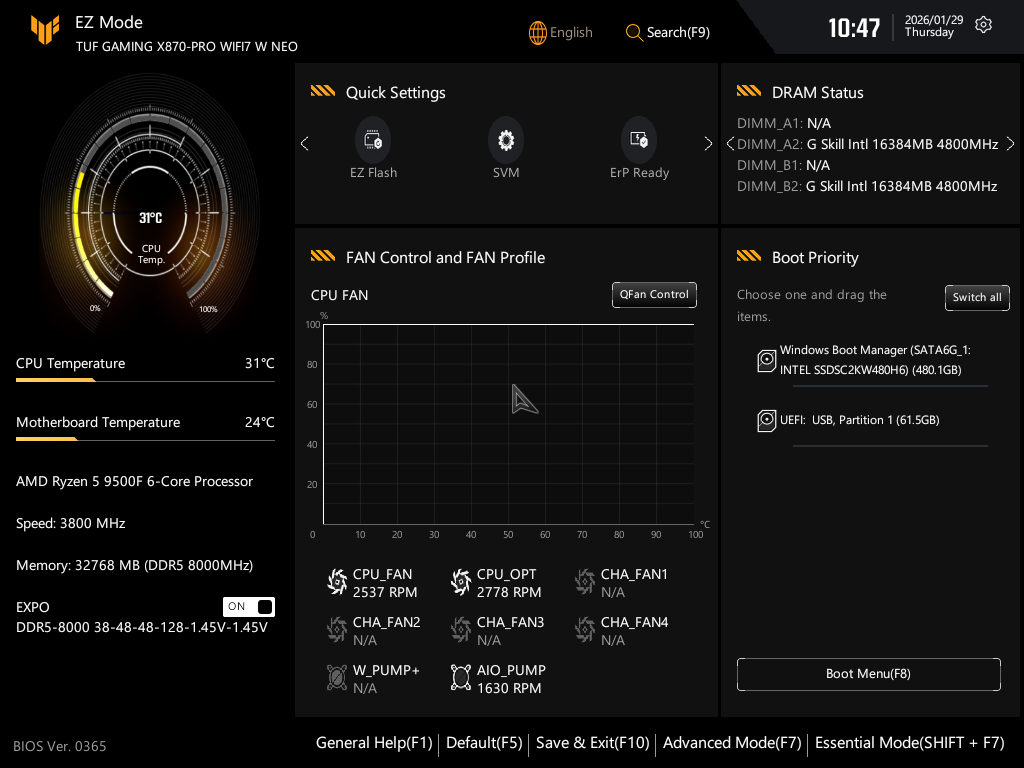This screenshot has width=1024, height=768.
Task: Show previous DRAM Status page arrow
Action: point(730,144)
